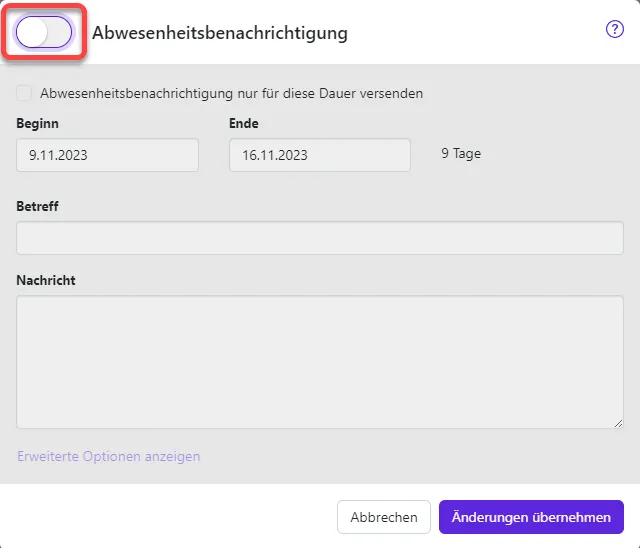Click the Ende label
Screen dimensions: 640x548
point(244,123)
